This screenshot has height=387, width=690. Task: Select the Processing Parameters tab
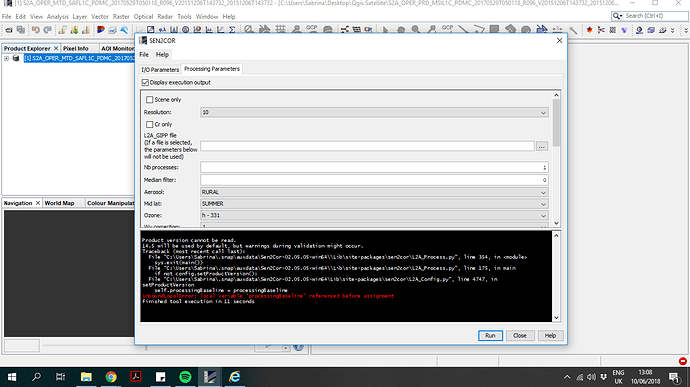click(x=212, y=69)
